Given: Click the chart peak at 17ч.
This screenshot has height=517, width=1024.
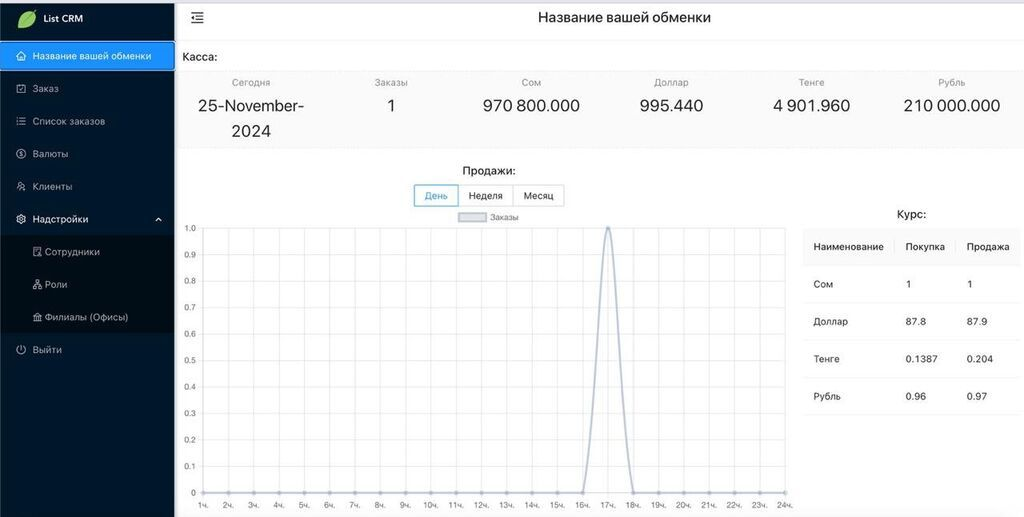Looking at the screenshot, I should point(608,228).
